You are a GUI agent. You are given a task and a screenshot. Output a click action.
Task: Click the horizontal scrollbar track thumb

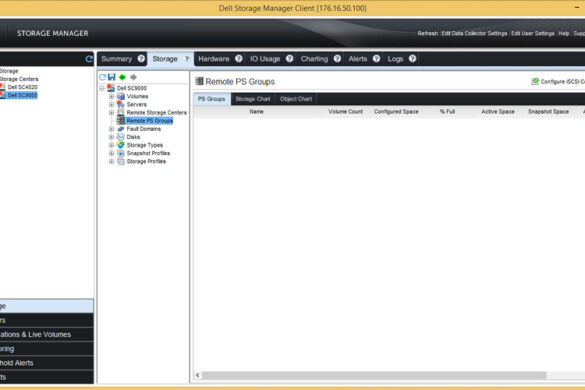click(x=374, y=375)
